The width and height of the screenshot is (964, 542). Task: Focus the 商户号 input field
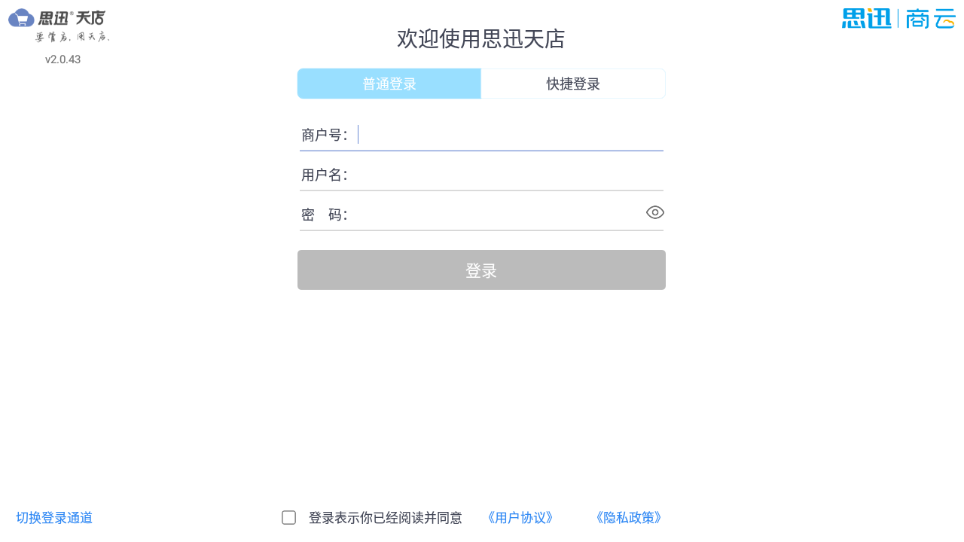click(x=510, y=135)
